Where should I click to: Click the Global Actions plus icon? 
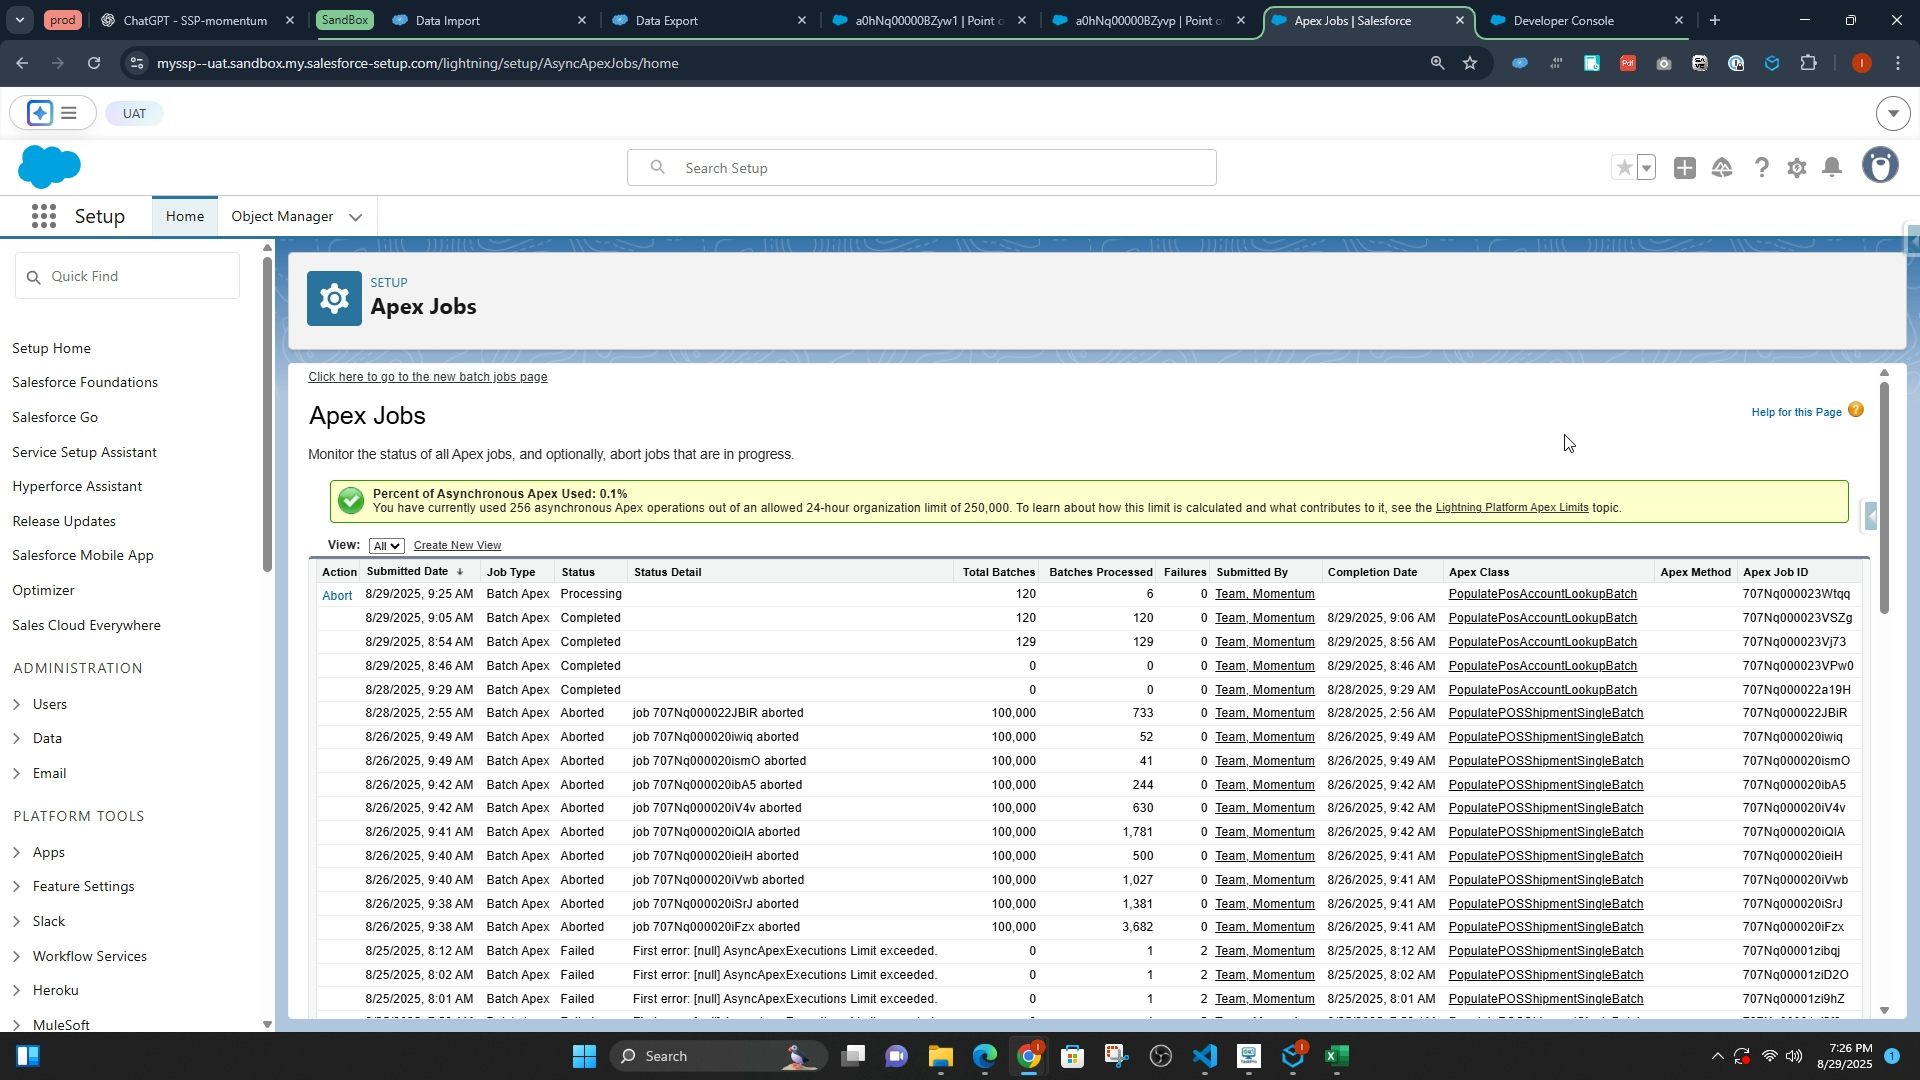coord(1685,168)
